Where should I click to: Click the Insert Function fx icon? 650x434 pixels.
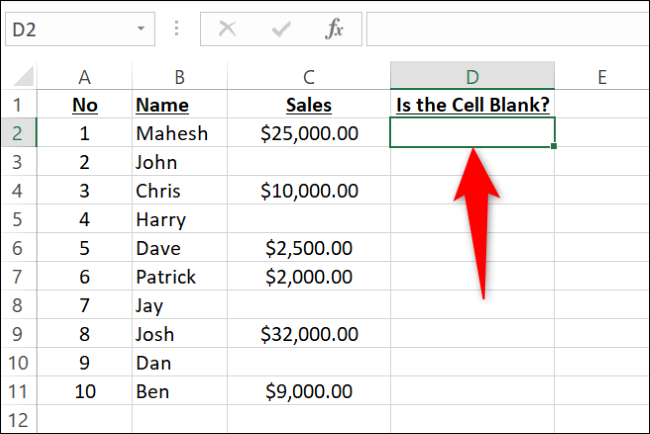(334, 28)
